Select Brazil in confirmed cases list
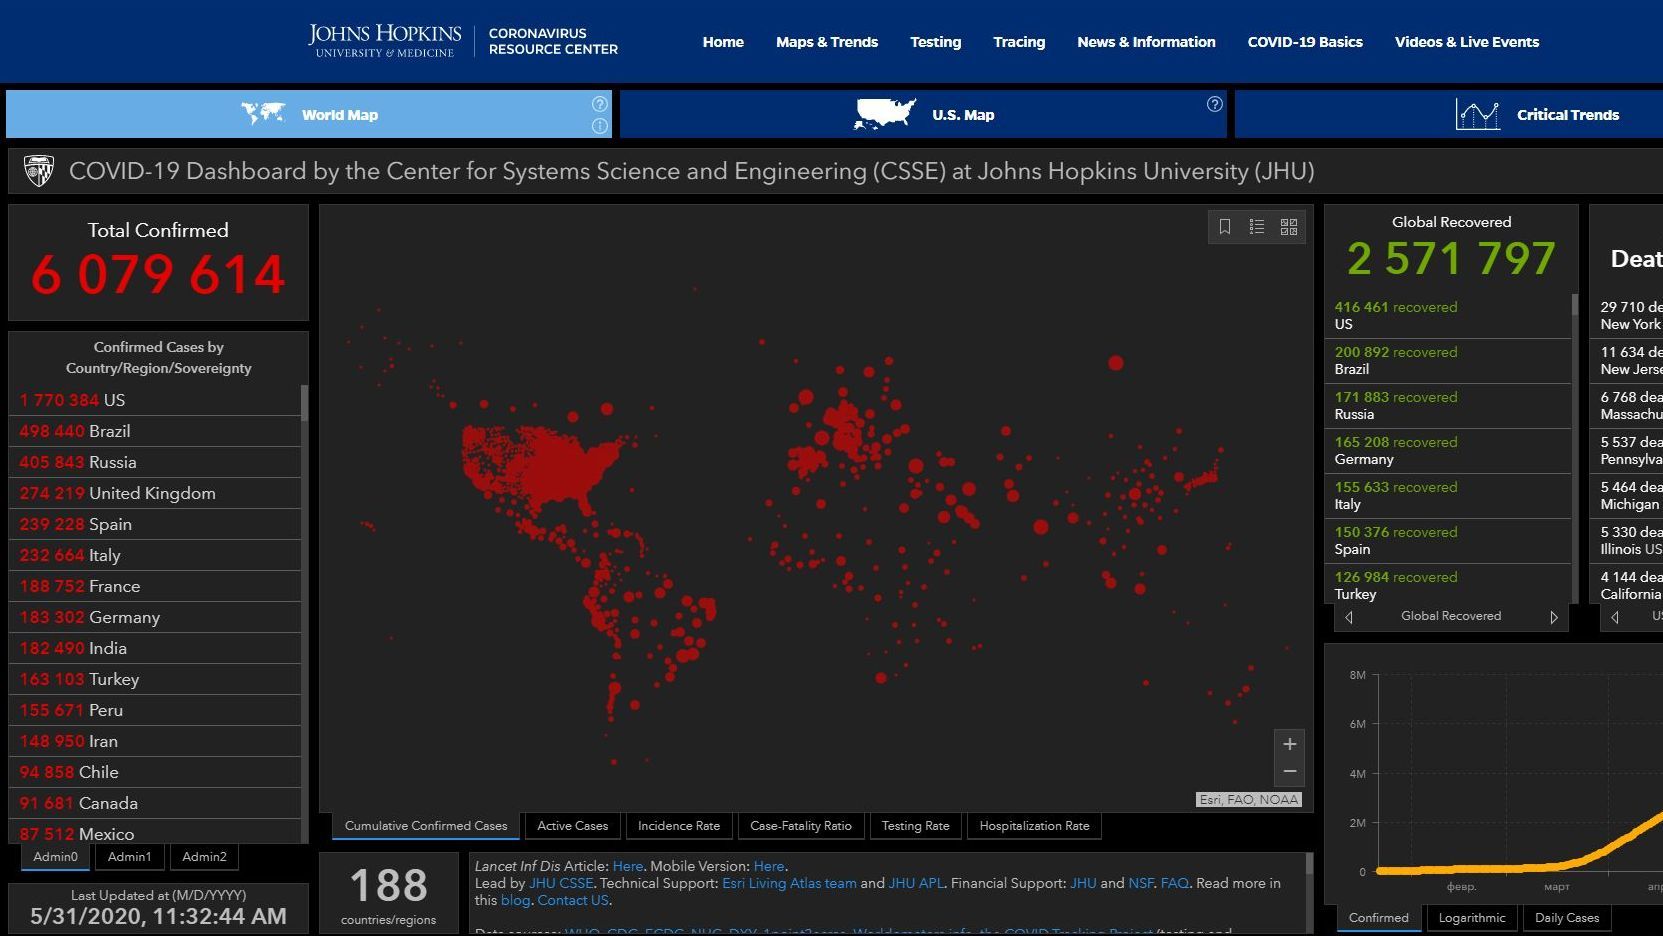This screenshot has width=1663, height=936. tap(155, 431)
